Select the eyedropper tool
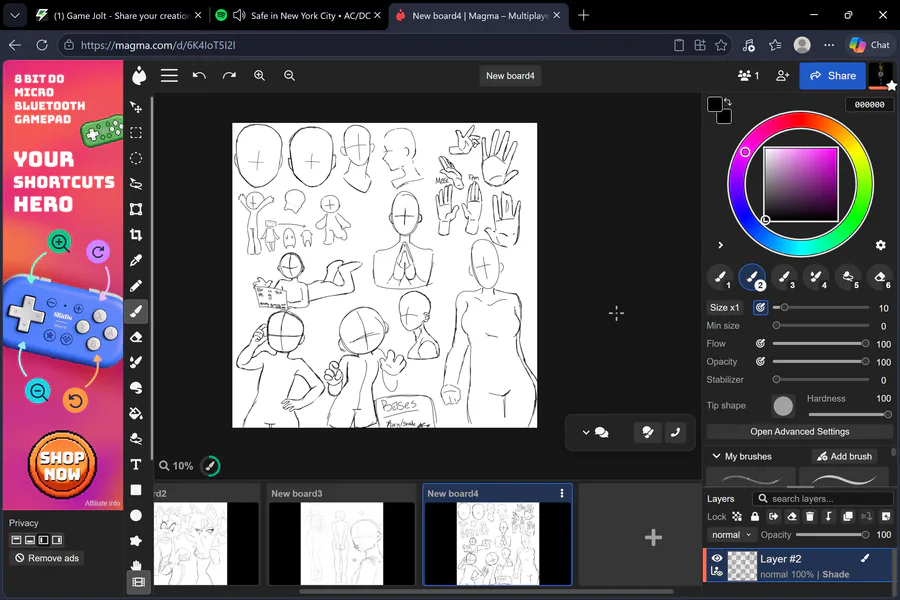 [136, 260]
